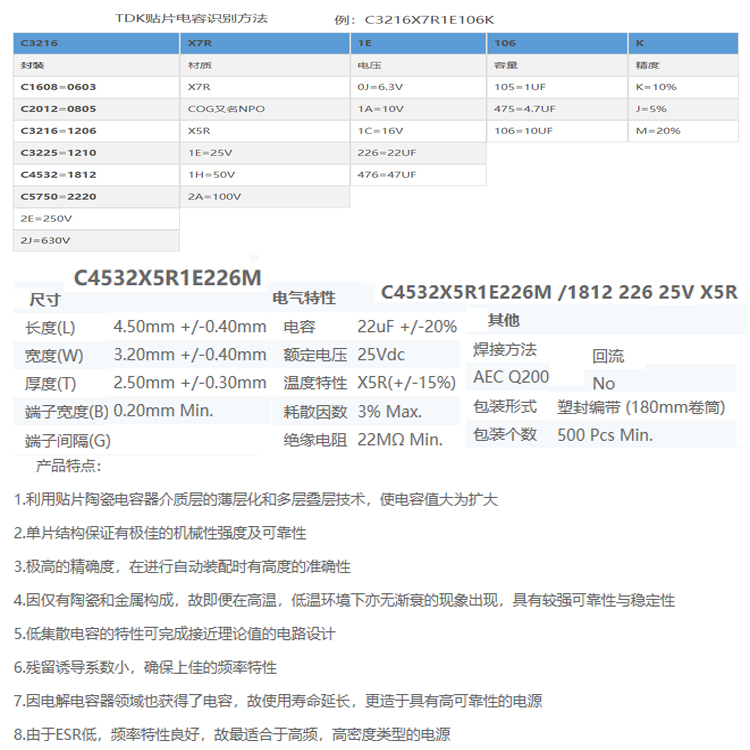This screenshot has width=750, height=750.
Task: Click feature line 1 about 薄层化
Action: [x=256, y=500]
